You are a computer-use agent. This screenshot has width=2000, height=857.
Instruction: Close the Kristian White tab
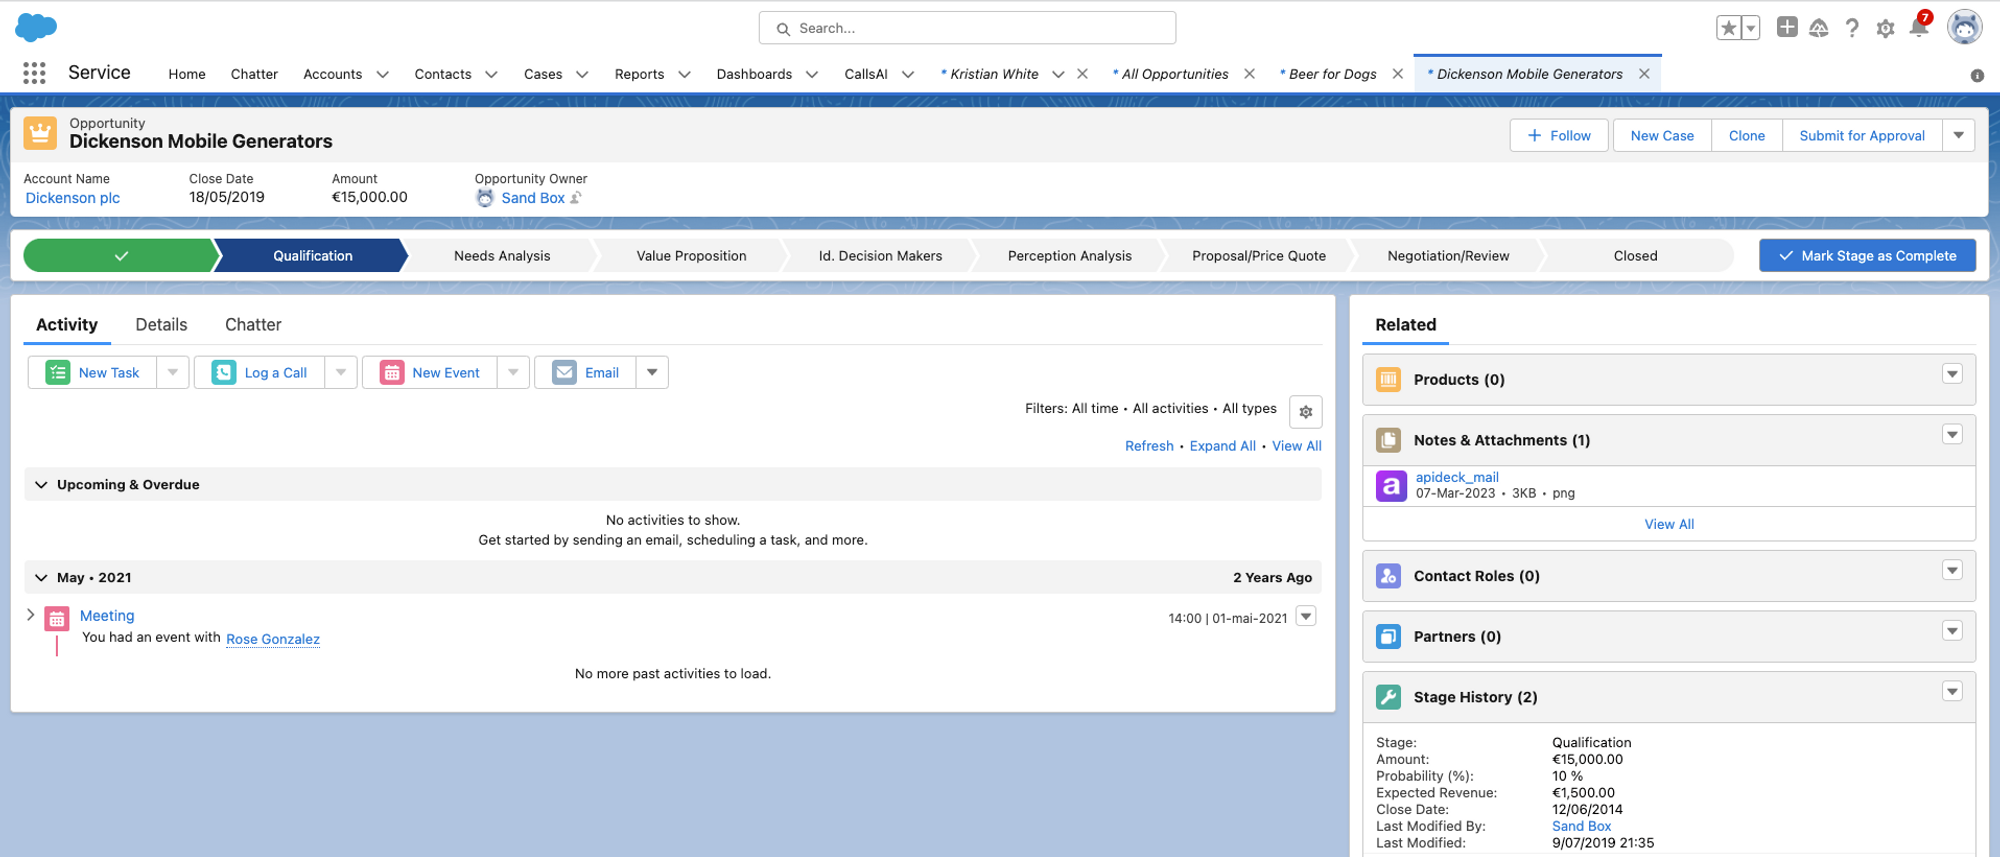click(1082, 74)
